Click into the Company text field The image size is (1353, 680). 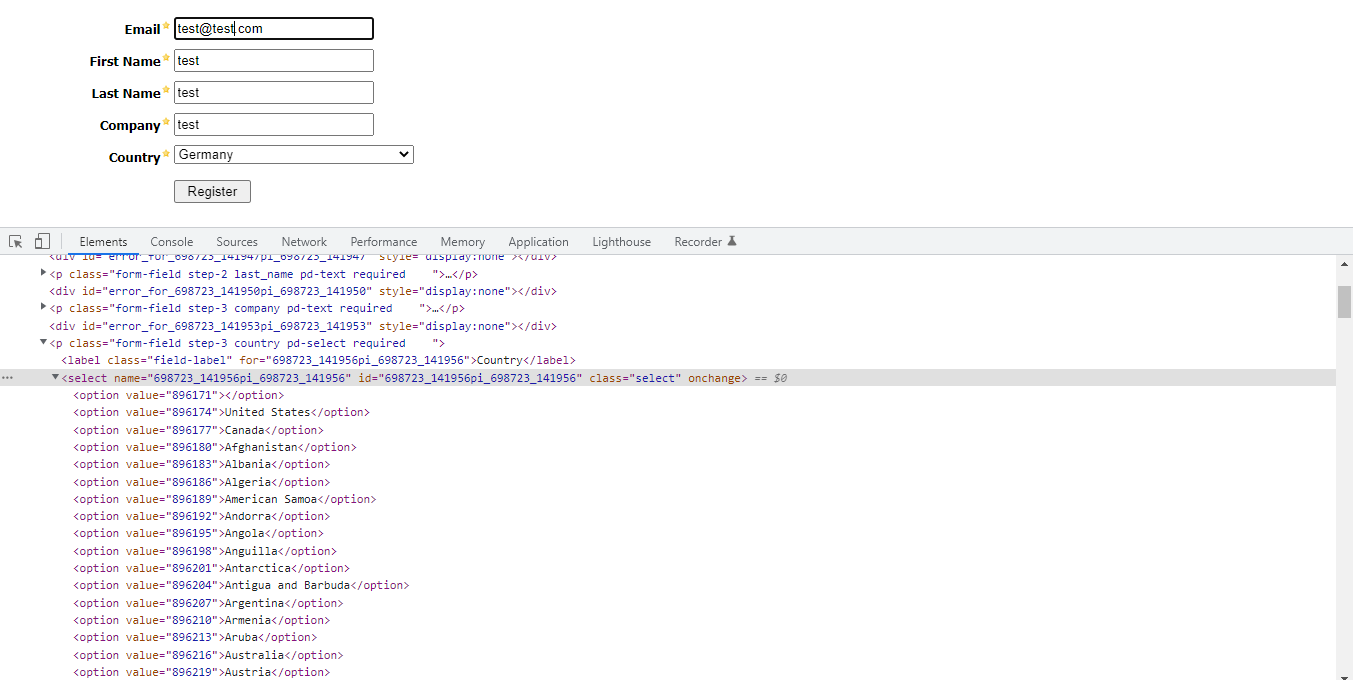(273, 125)
